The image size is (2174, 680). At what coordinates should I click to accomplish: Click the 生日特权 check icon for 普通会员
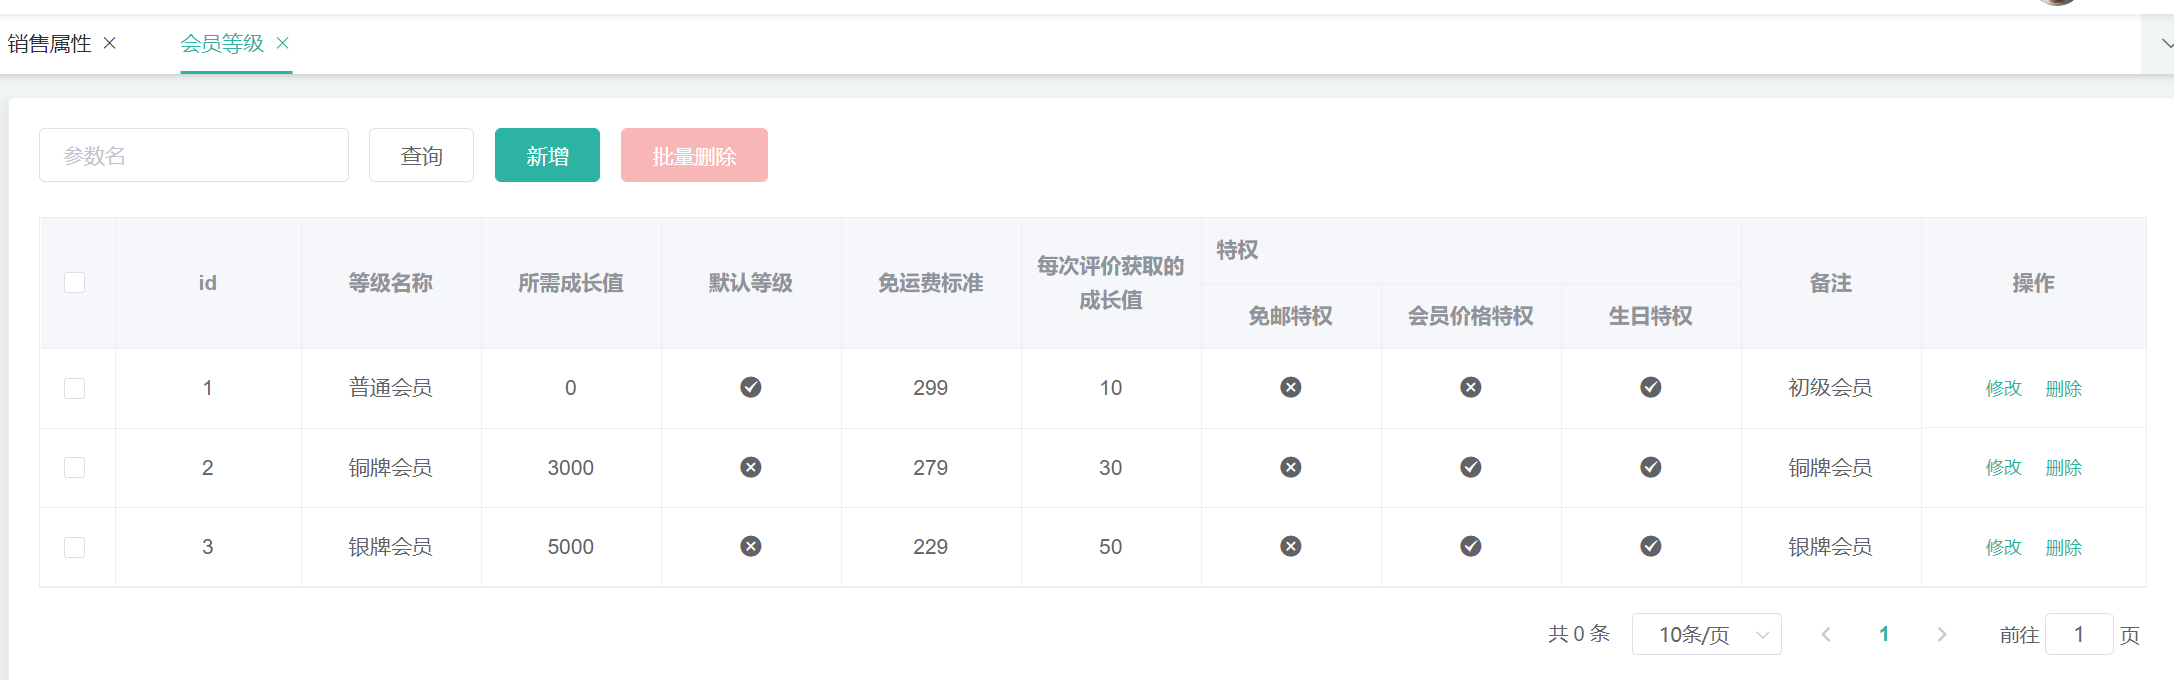point(1651,387)
